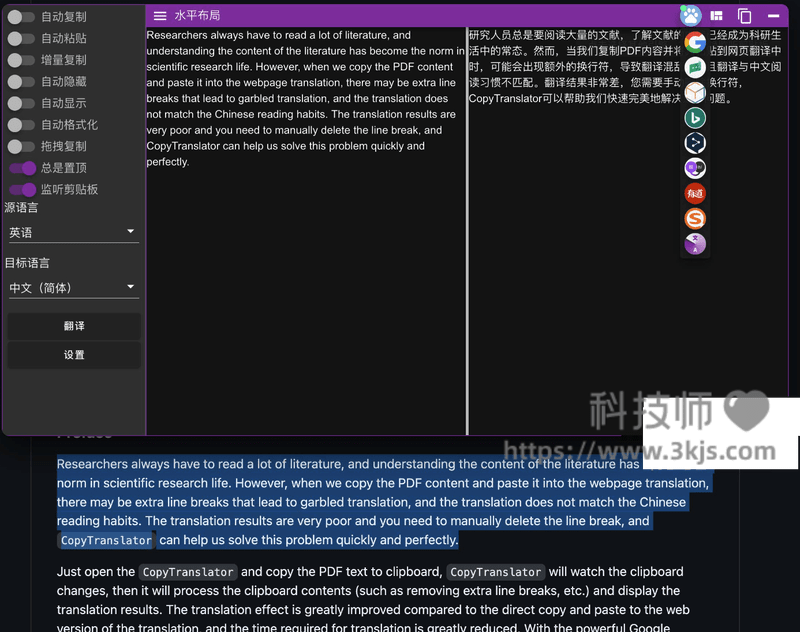Choose the purple double chat-bubble engine
Image resolution: width=800 pixels, height=632 pixels.
[695, 168]
